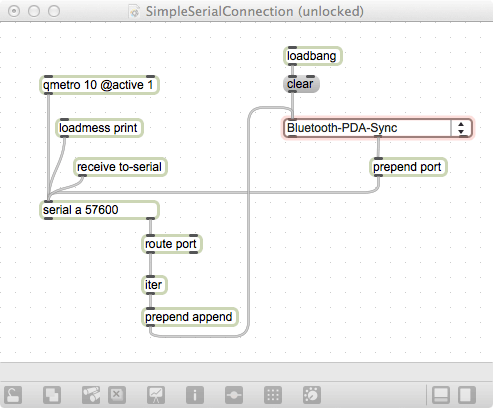Click the object explorer tubes icon
493x408 pixels.
pyautogui.click(x=91, y=395)
